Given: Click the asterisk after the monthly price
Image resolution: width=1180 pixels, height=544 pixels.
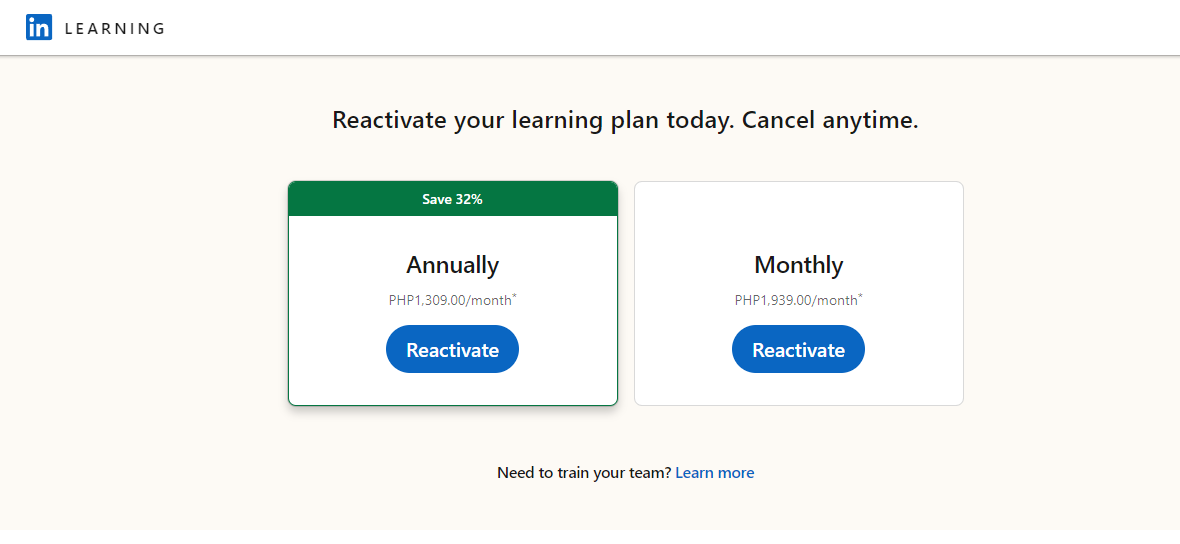Looking at the screenshot, I should [861, 296].
